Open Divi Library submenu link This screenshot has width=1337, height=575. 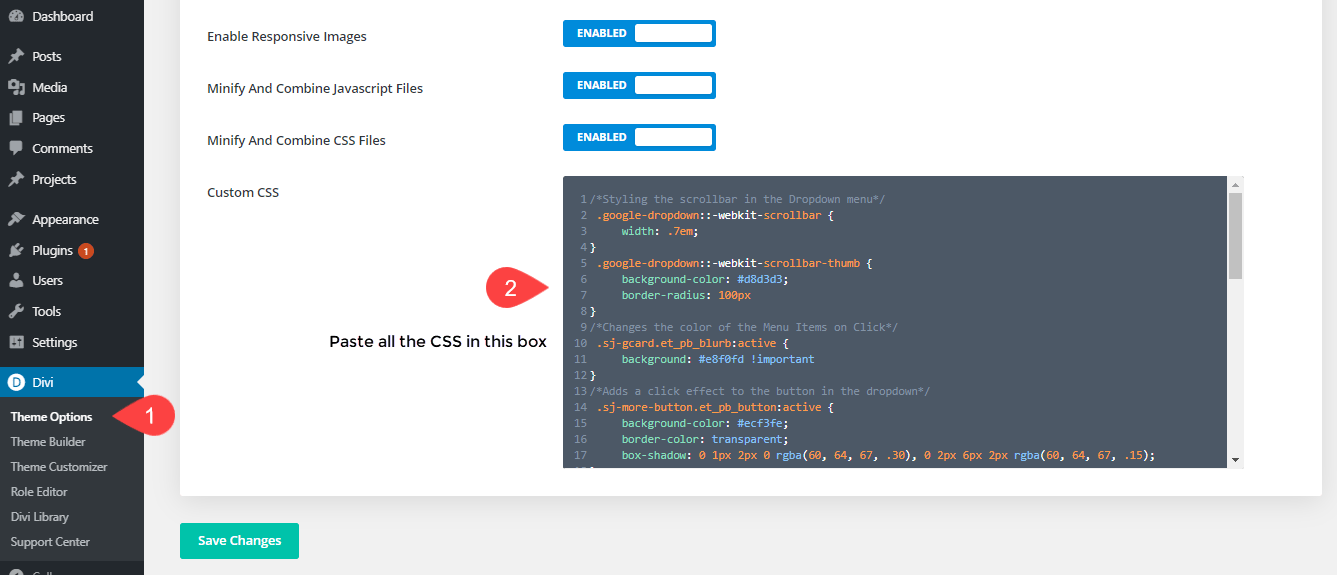pos(40,517)
